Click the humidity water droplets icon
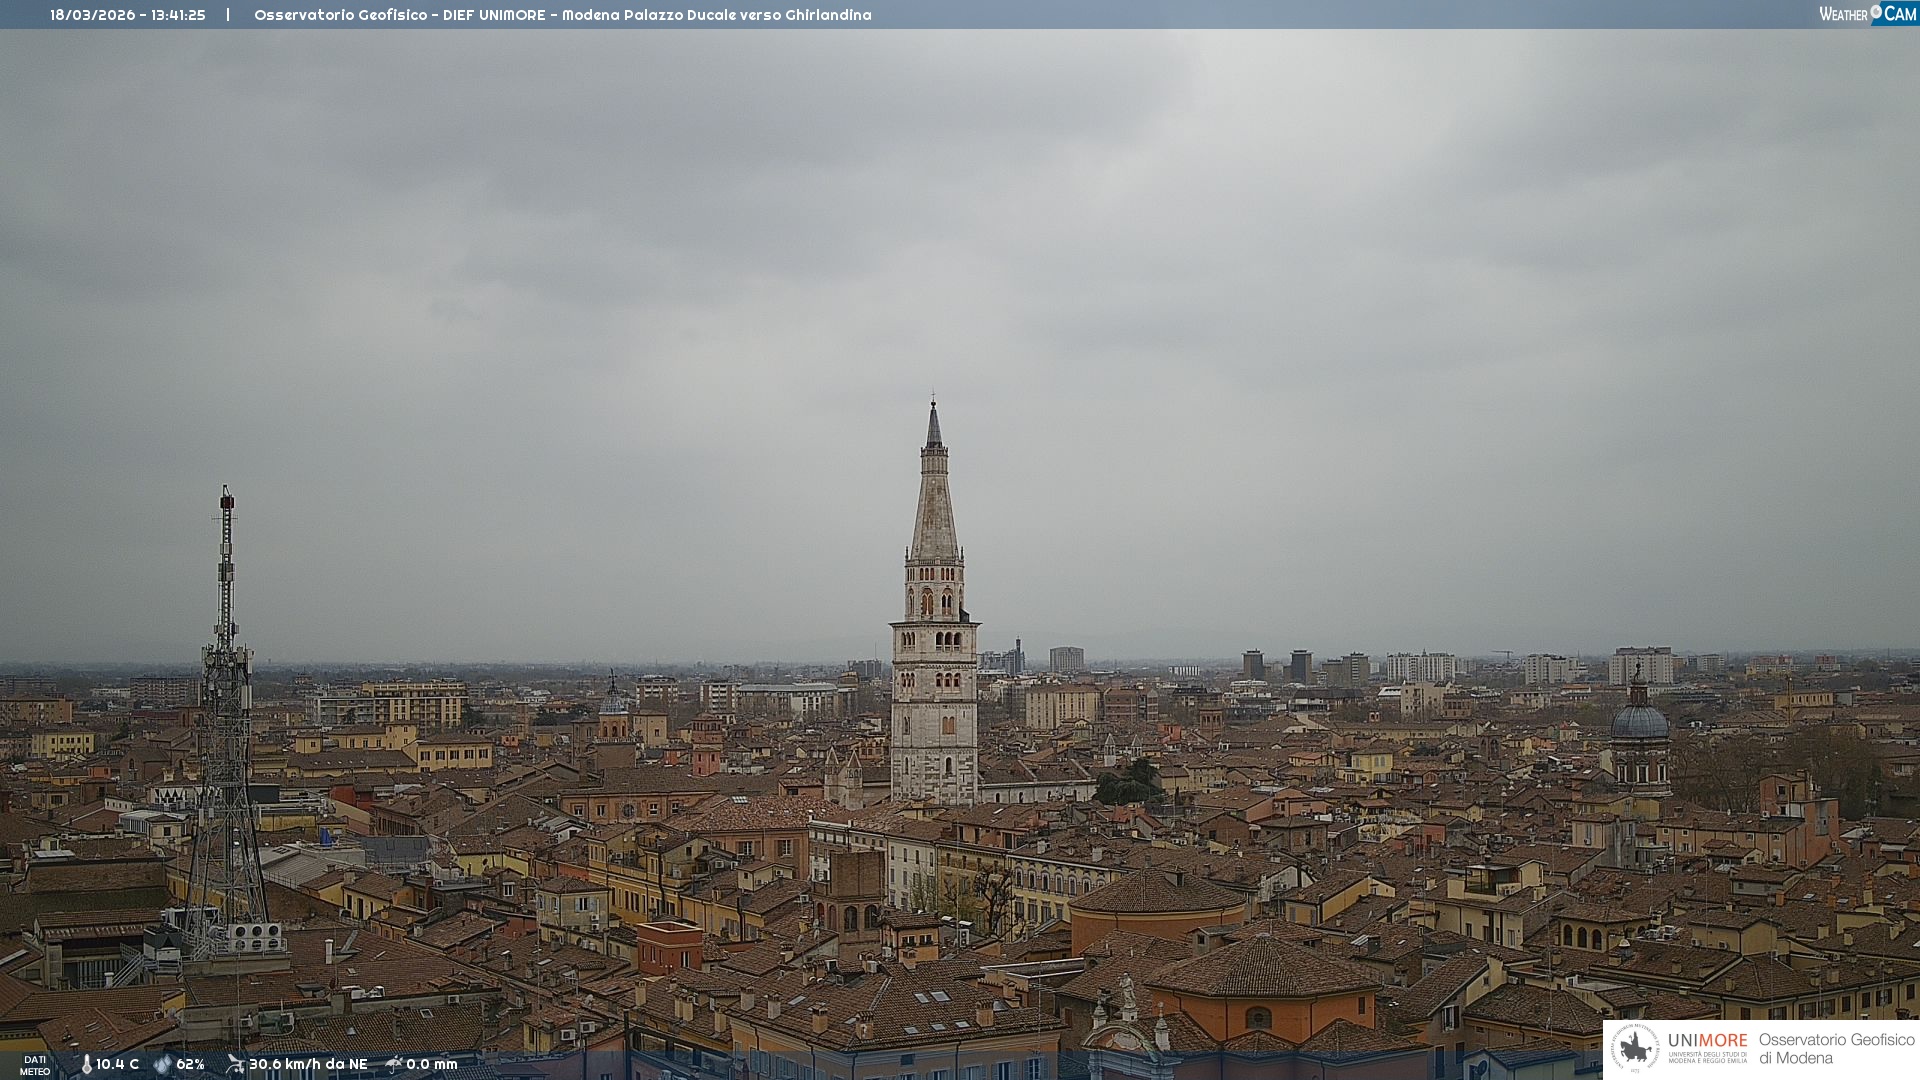The image size is (1920, 1080). 162,1064
